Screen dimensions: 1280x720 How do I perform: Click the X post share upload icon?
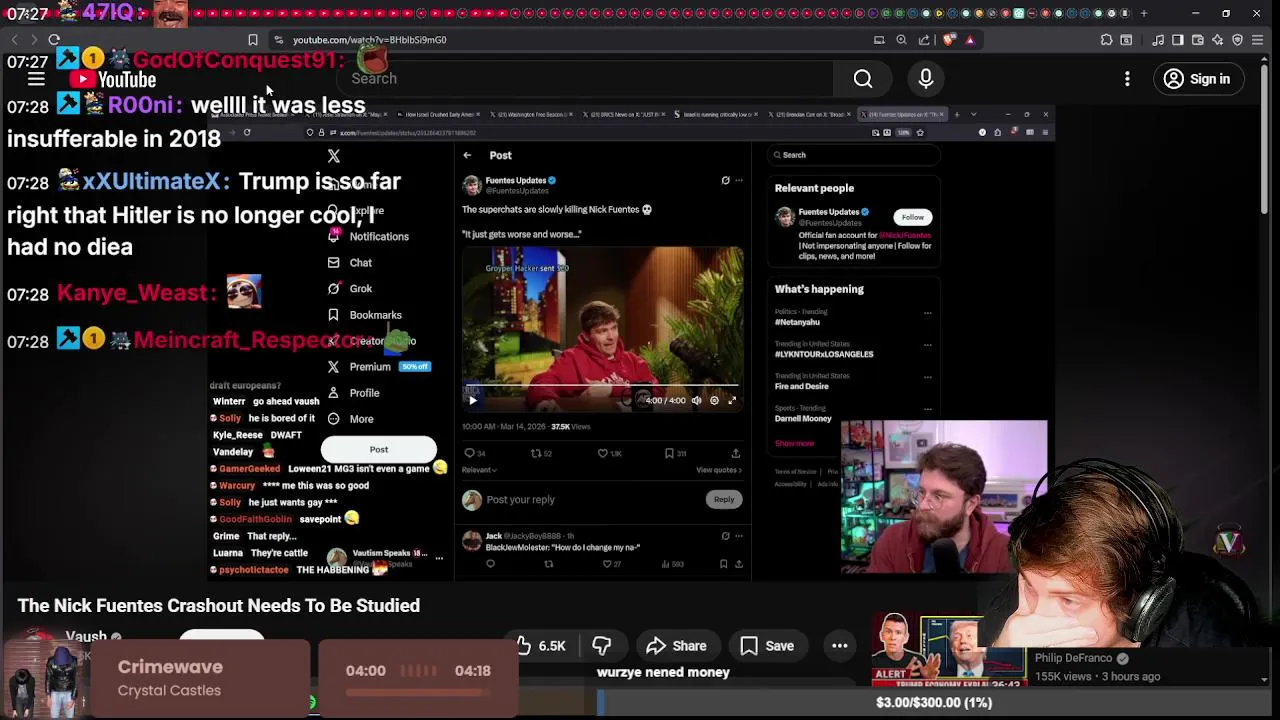pos(736,453)
